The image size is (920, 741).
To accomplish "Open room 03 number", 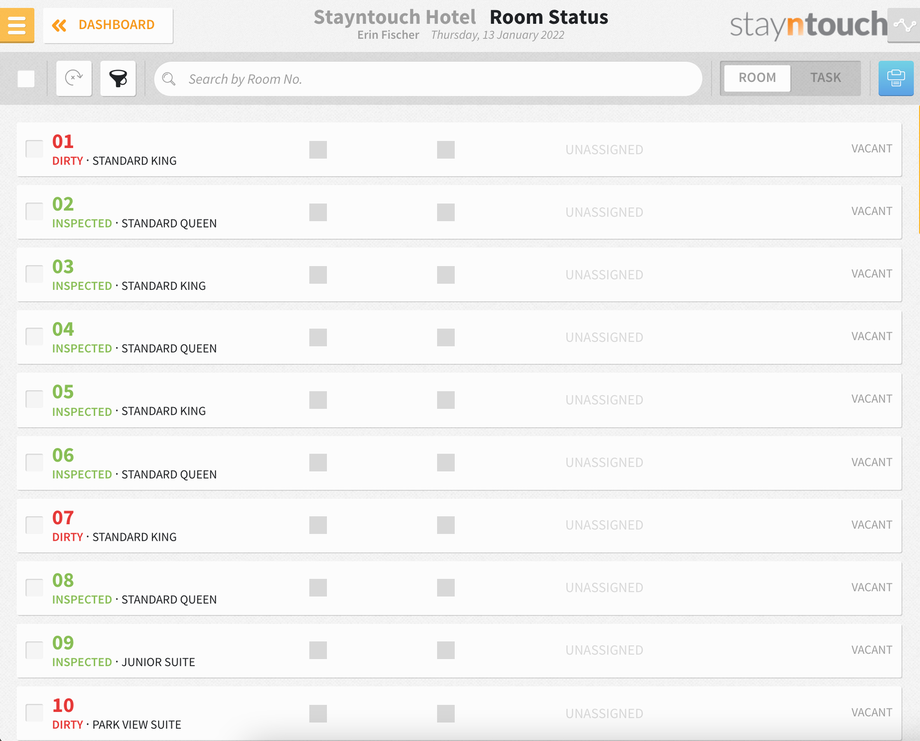I will (x=63, y=267).
